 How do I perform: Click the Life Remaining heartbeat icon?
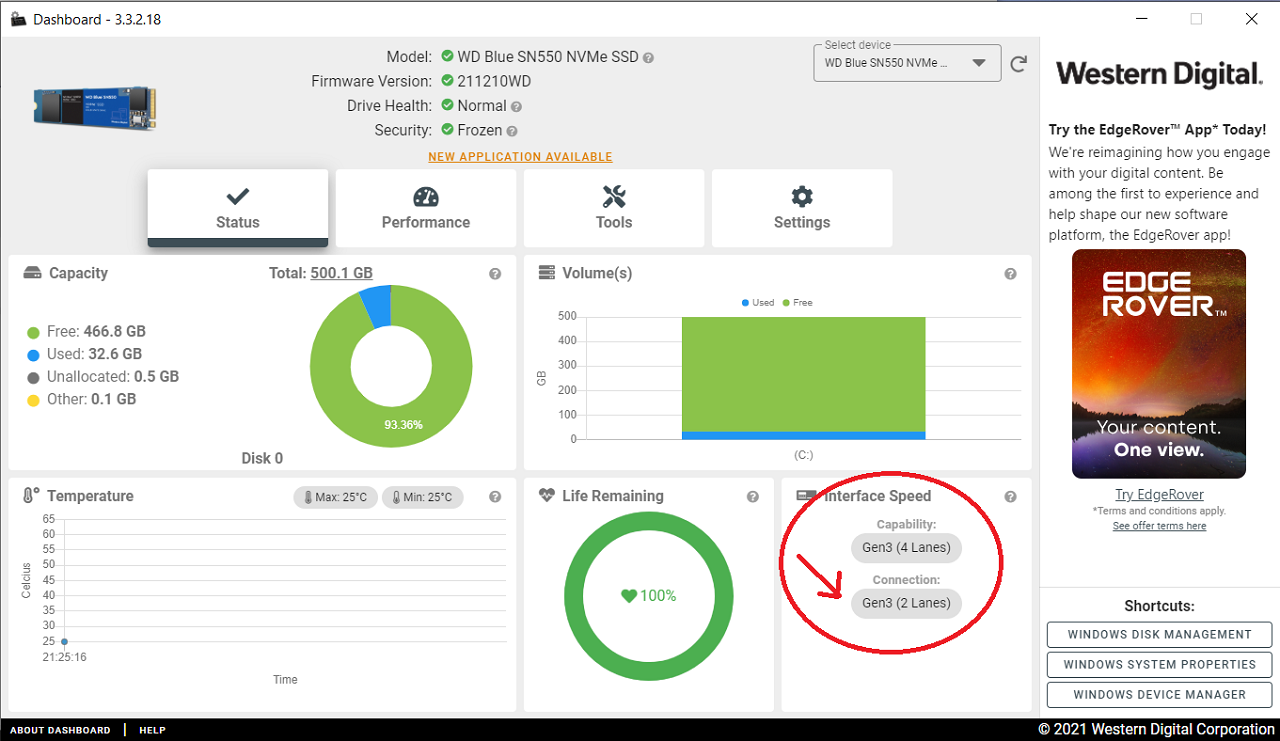point(546,495)
